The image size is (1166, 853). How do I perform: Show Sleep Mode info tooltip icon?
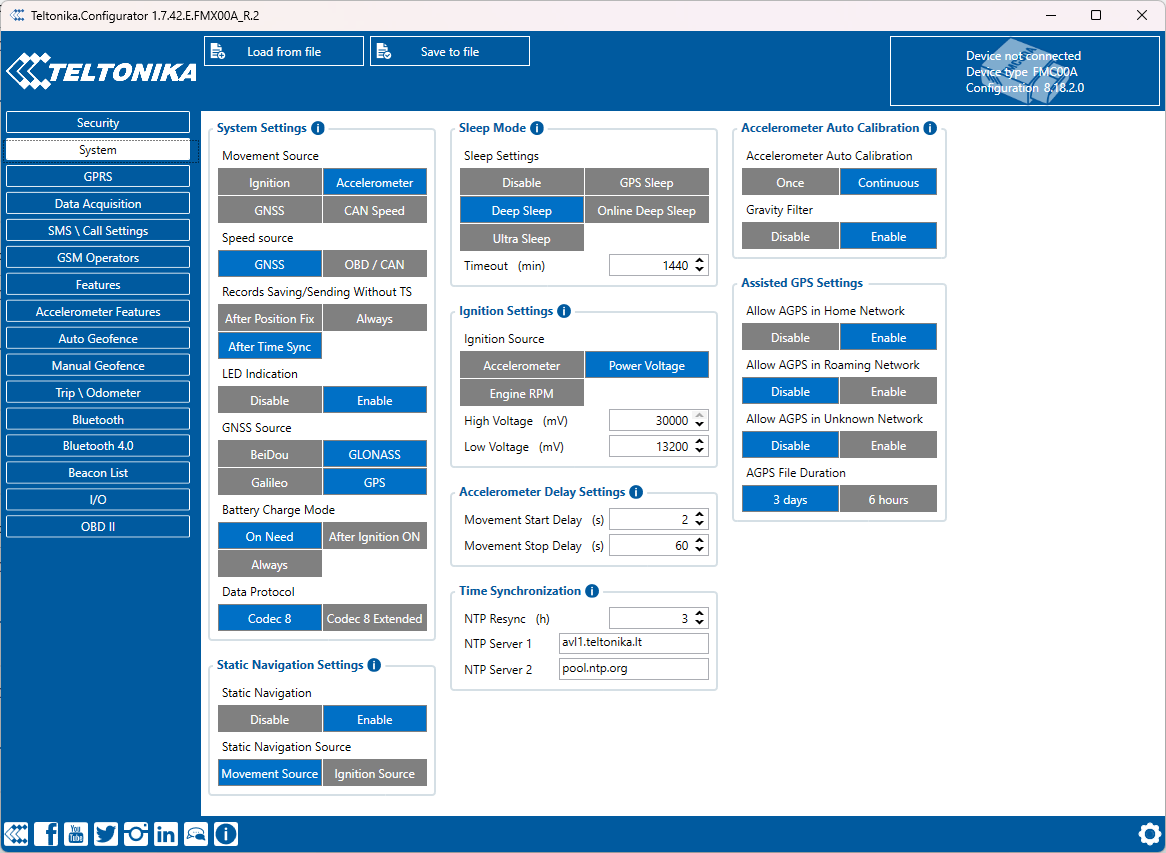coord(536,128)
